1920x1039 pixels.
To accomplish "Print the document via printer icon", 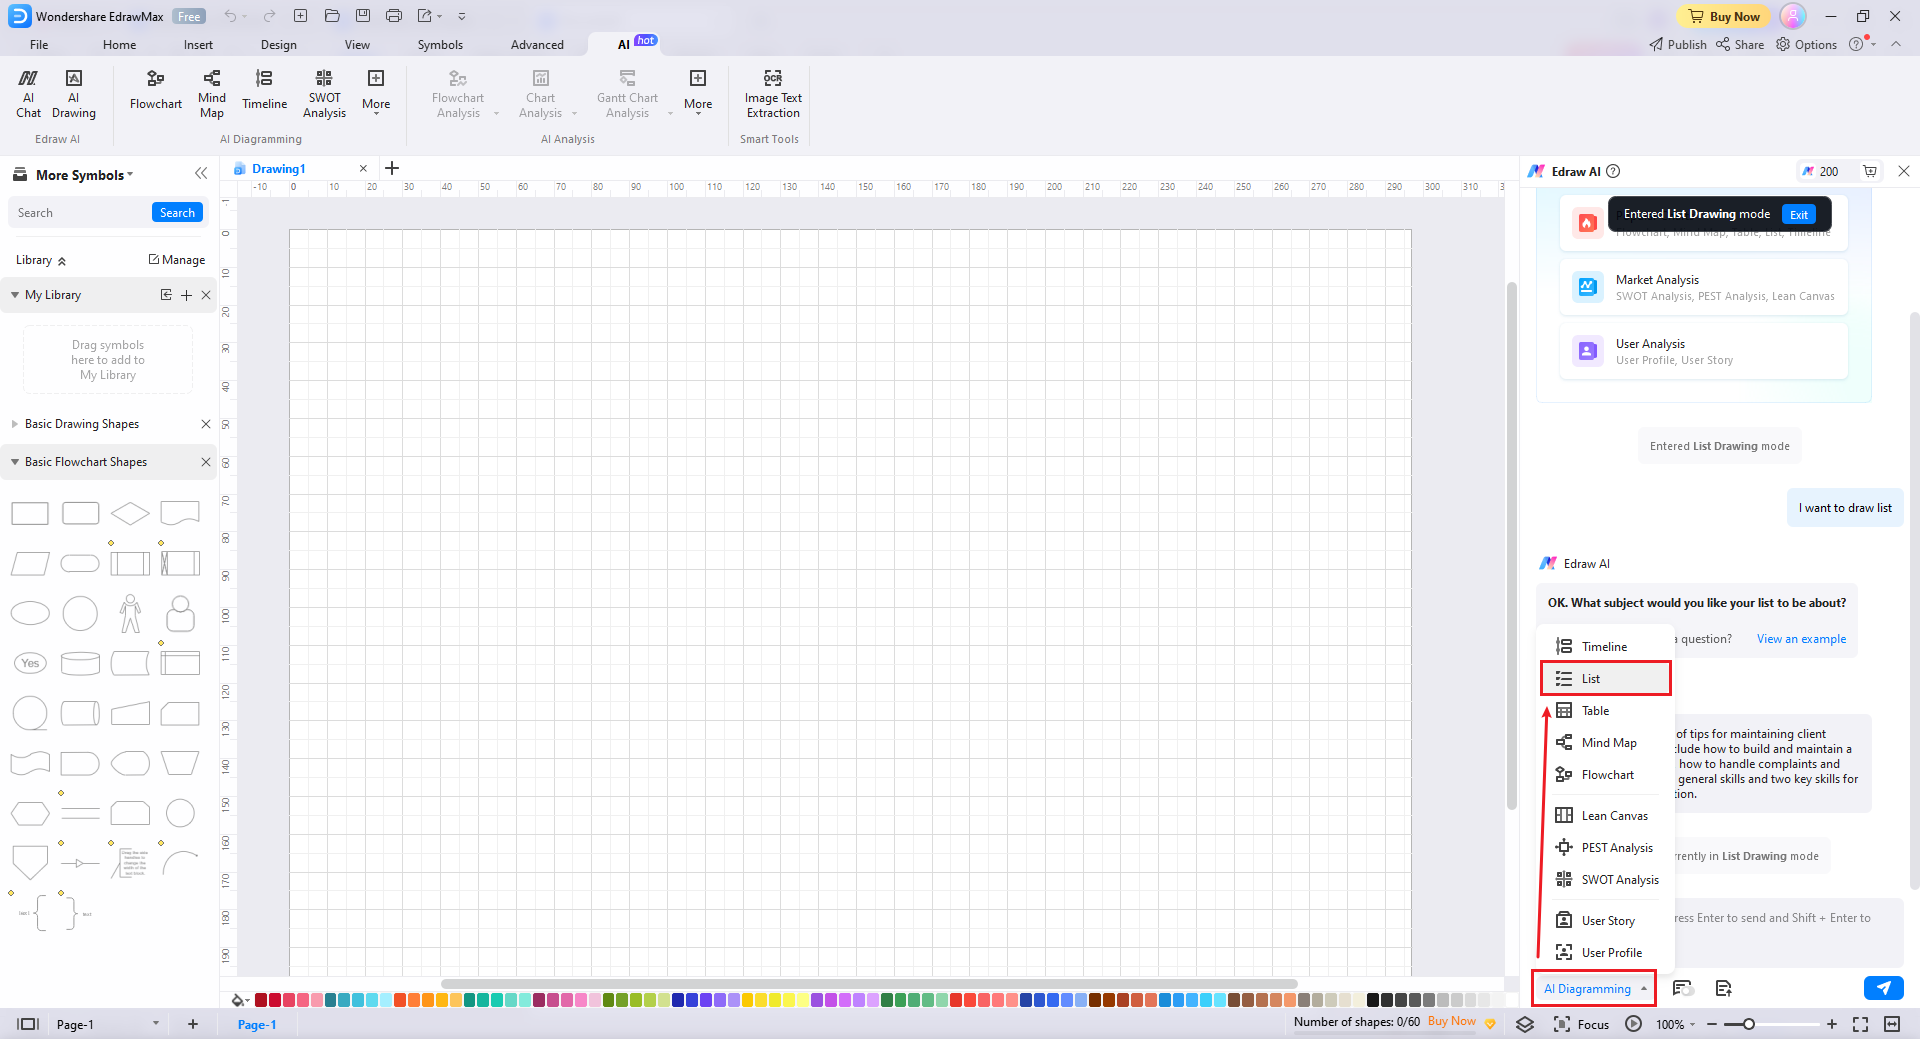I will (x=394, y=16).
